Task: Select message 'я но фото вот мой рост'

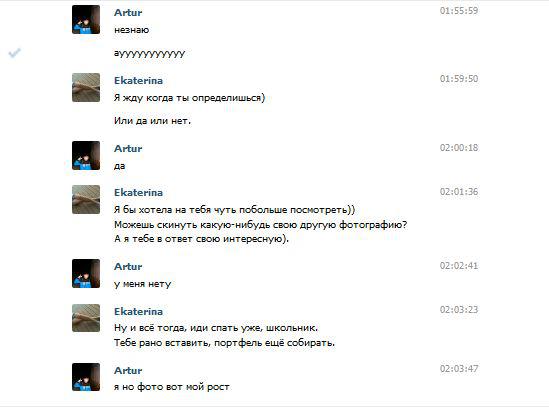Action: (x=172, y=387)
